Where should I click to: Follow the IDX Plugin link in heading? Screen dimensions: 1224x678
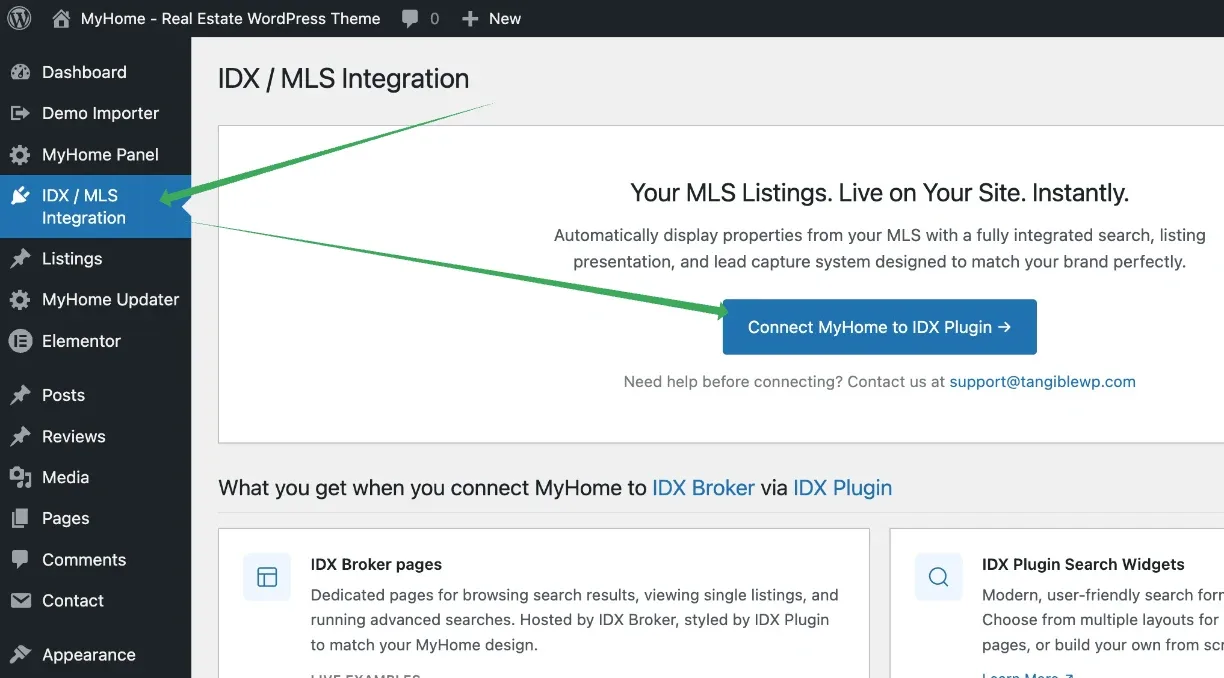(842, 488)
